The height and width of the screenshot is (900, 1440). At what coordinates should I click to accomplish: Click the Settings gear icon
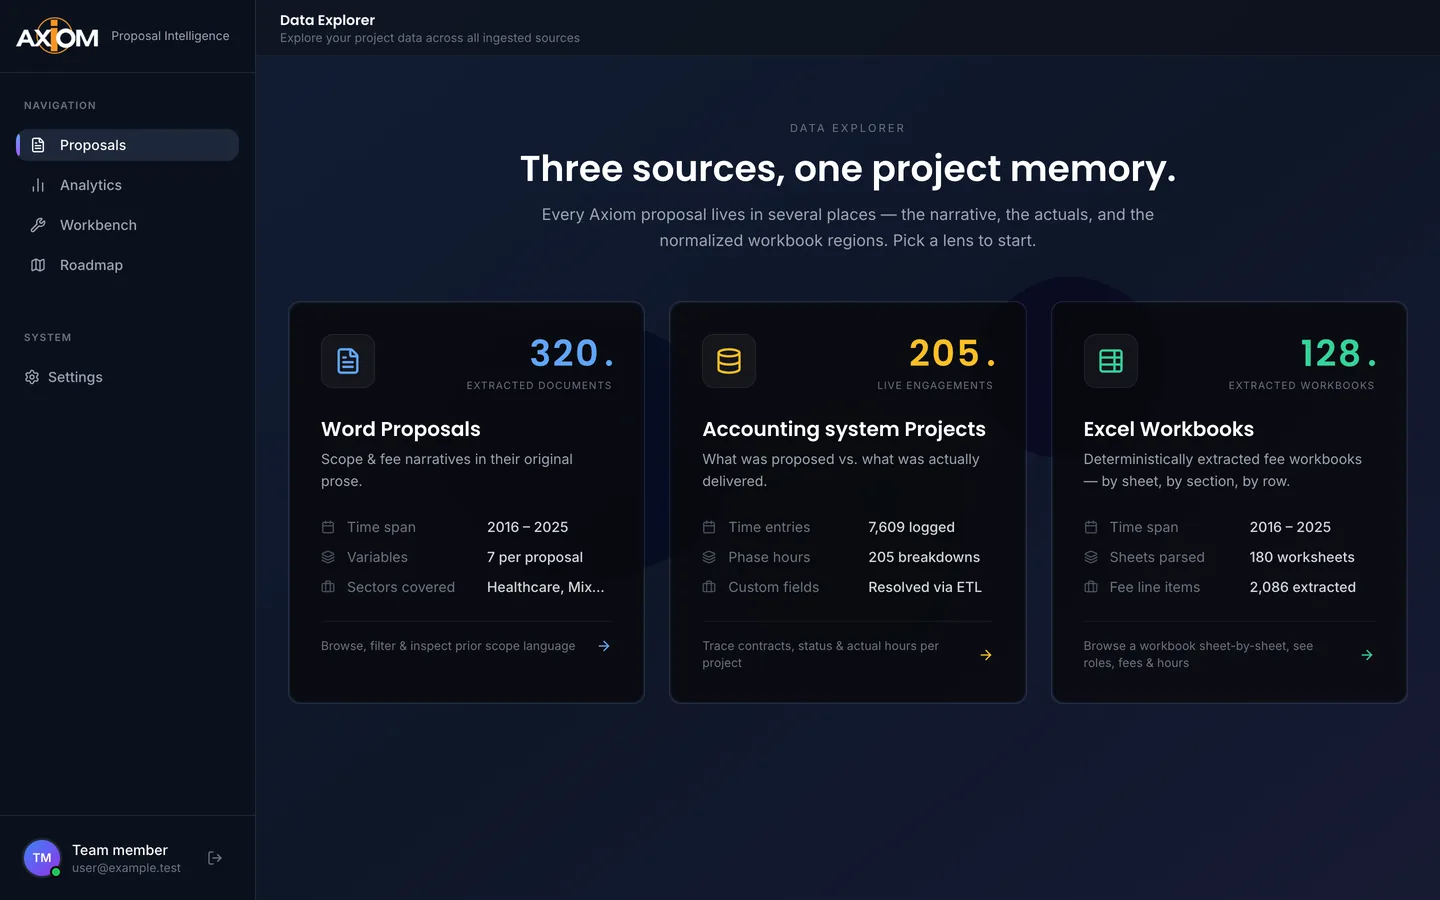[32, 377]
